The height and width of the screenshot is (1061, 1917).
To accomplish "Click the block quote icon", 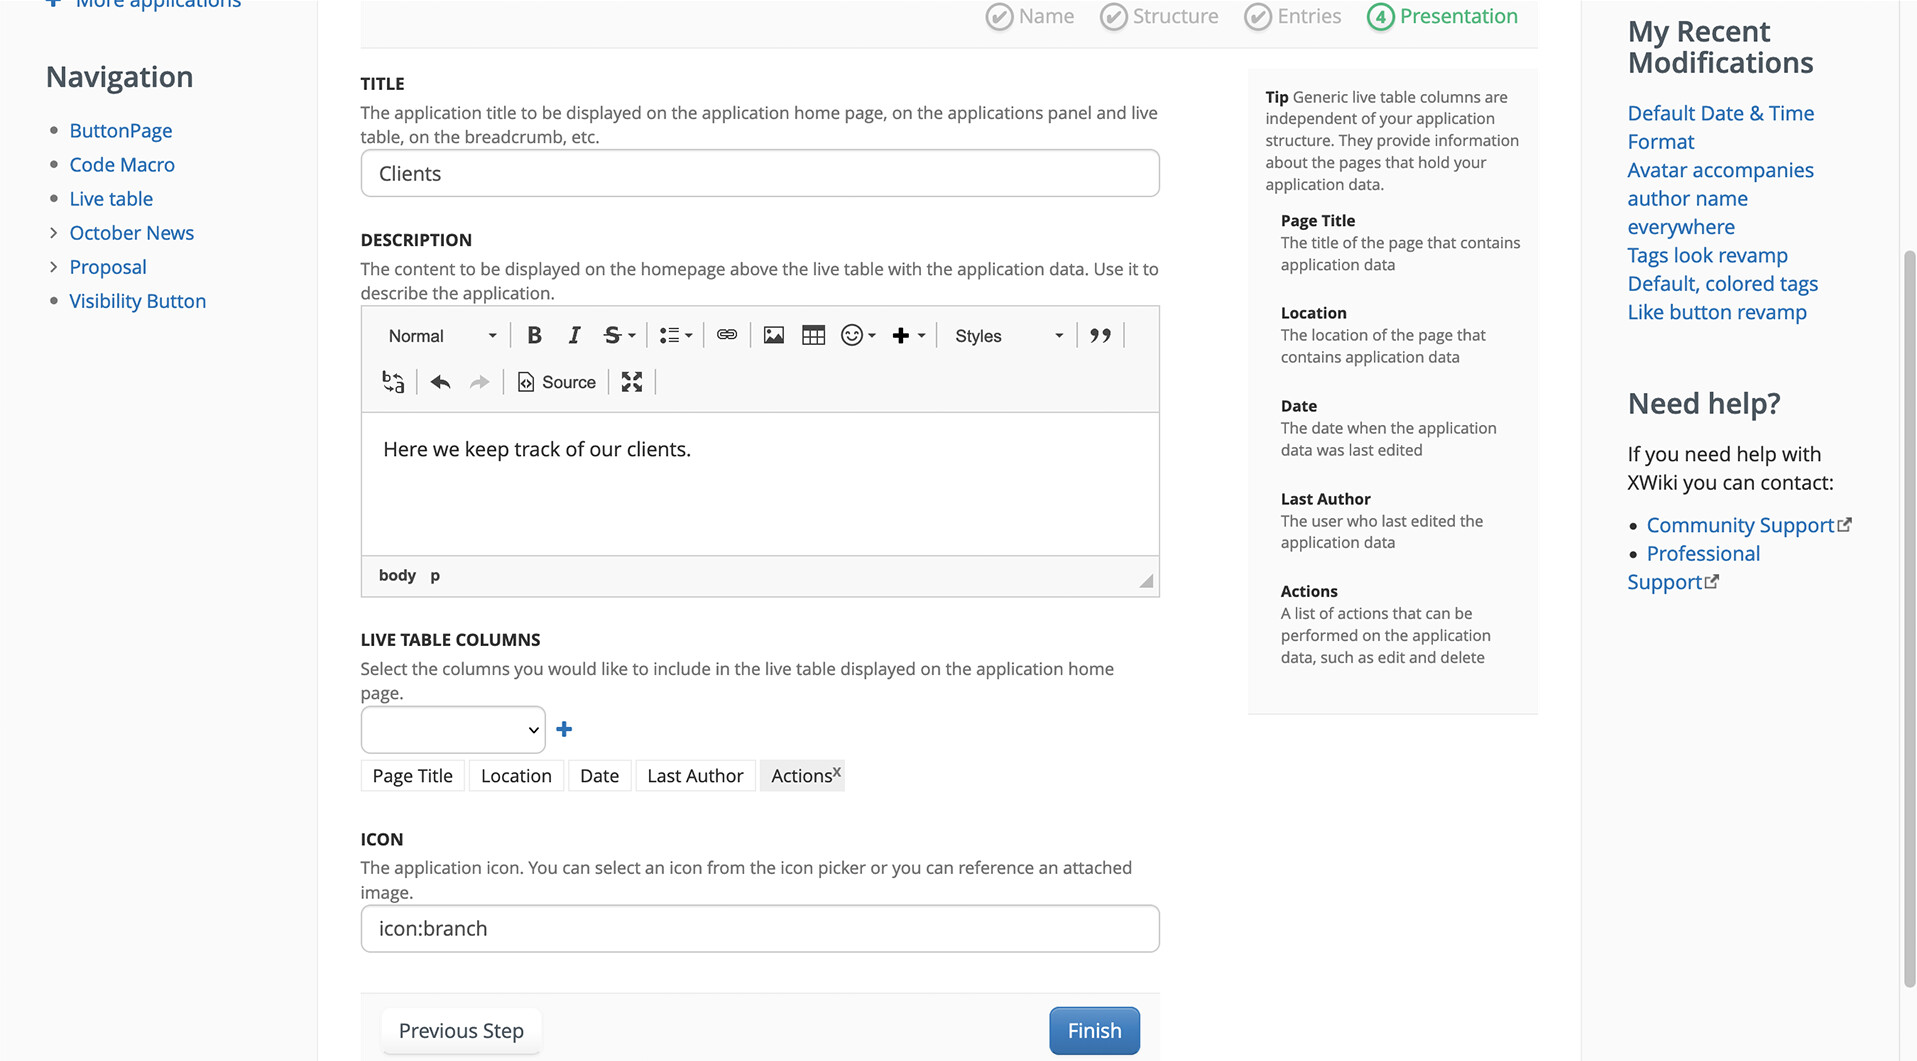I will (1100, 336).
